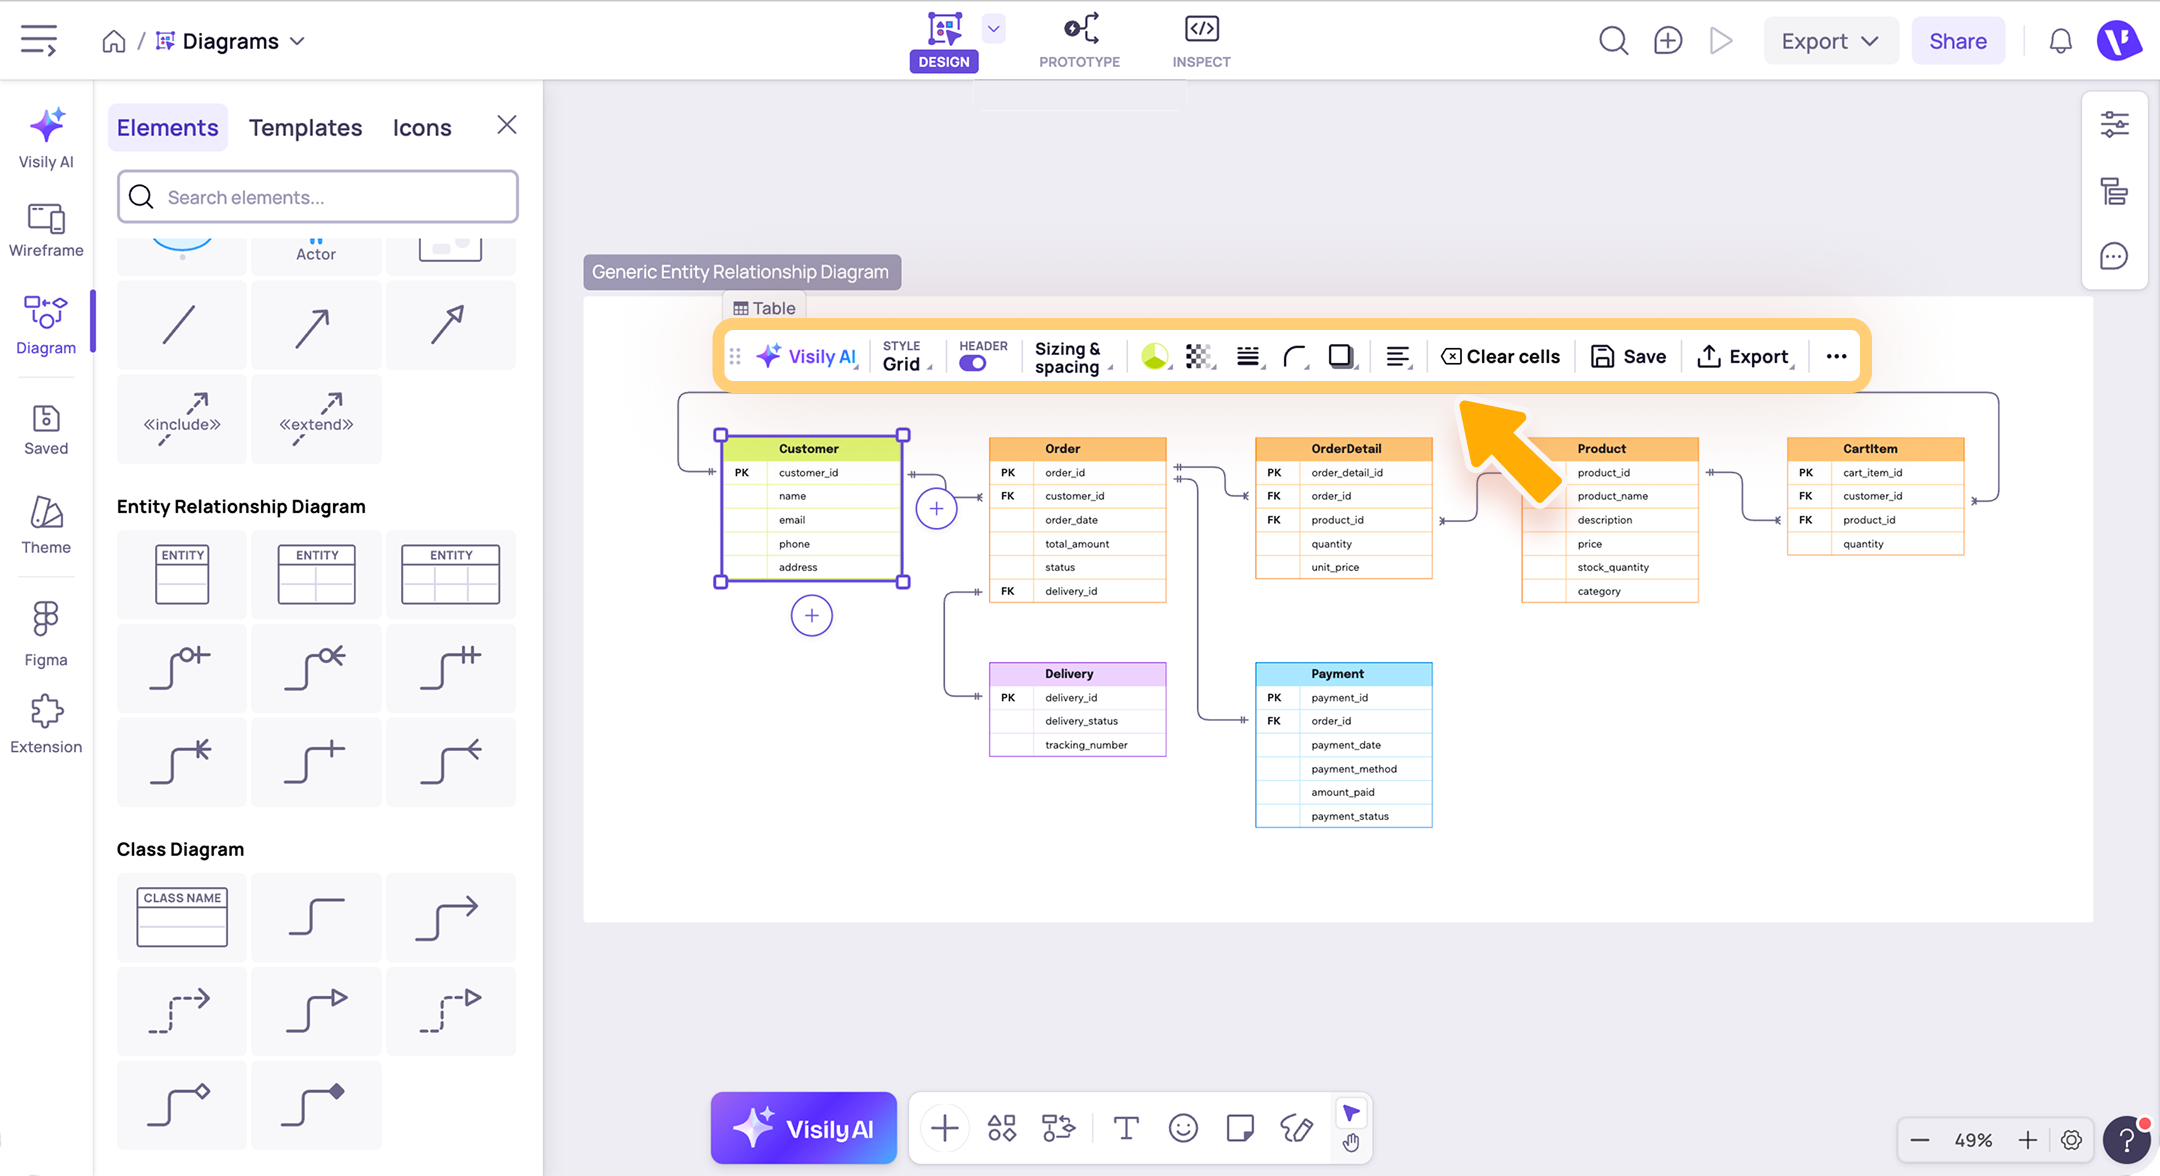
Task: Select the pointer cursor tool
Action: (1351, 1113)
